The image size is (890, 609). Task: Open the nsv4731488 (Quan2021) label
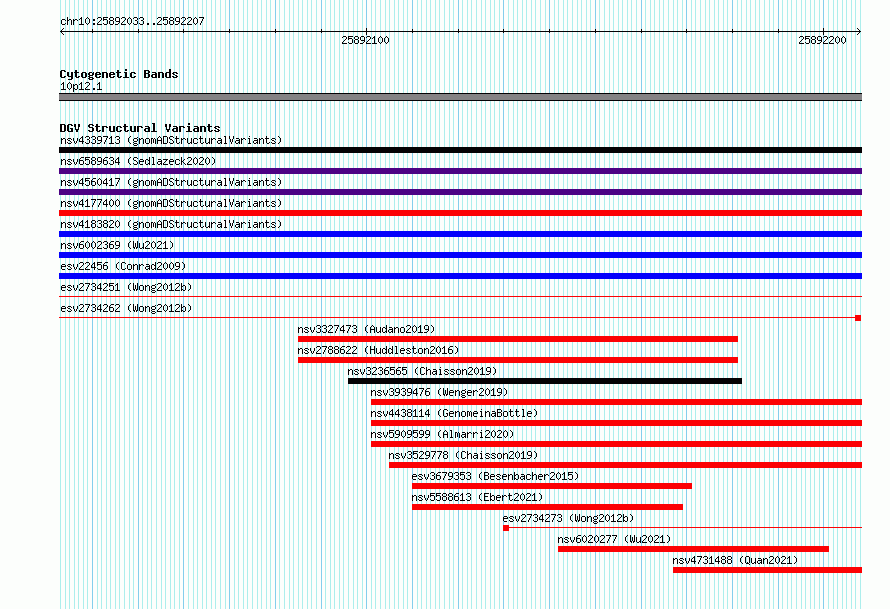pos(735,560)
